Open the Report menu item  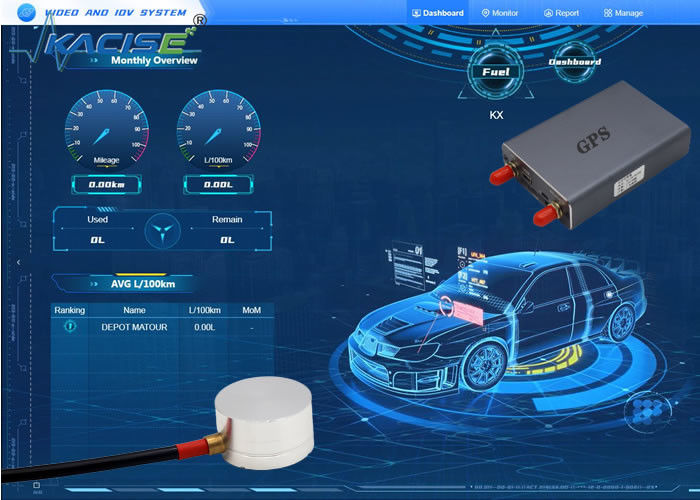point(561,13)
